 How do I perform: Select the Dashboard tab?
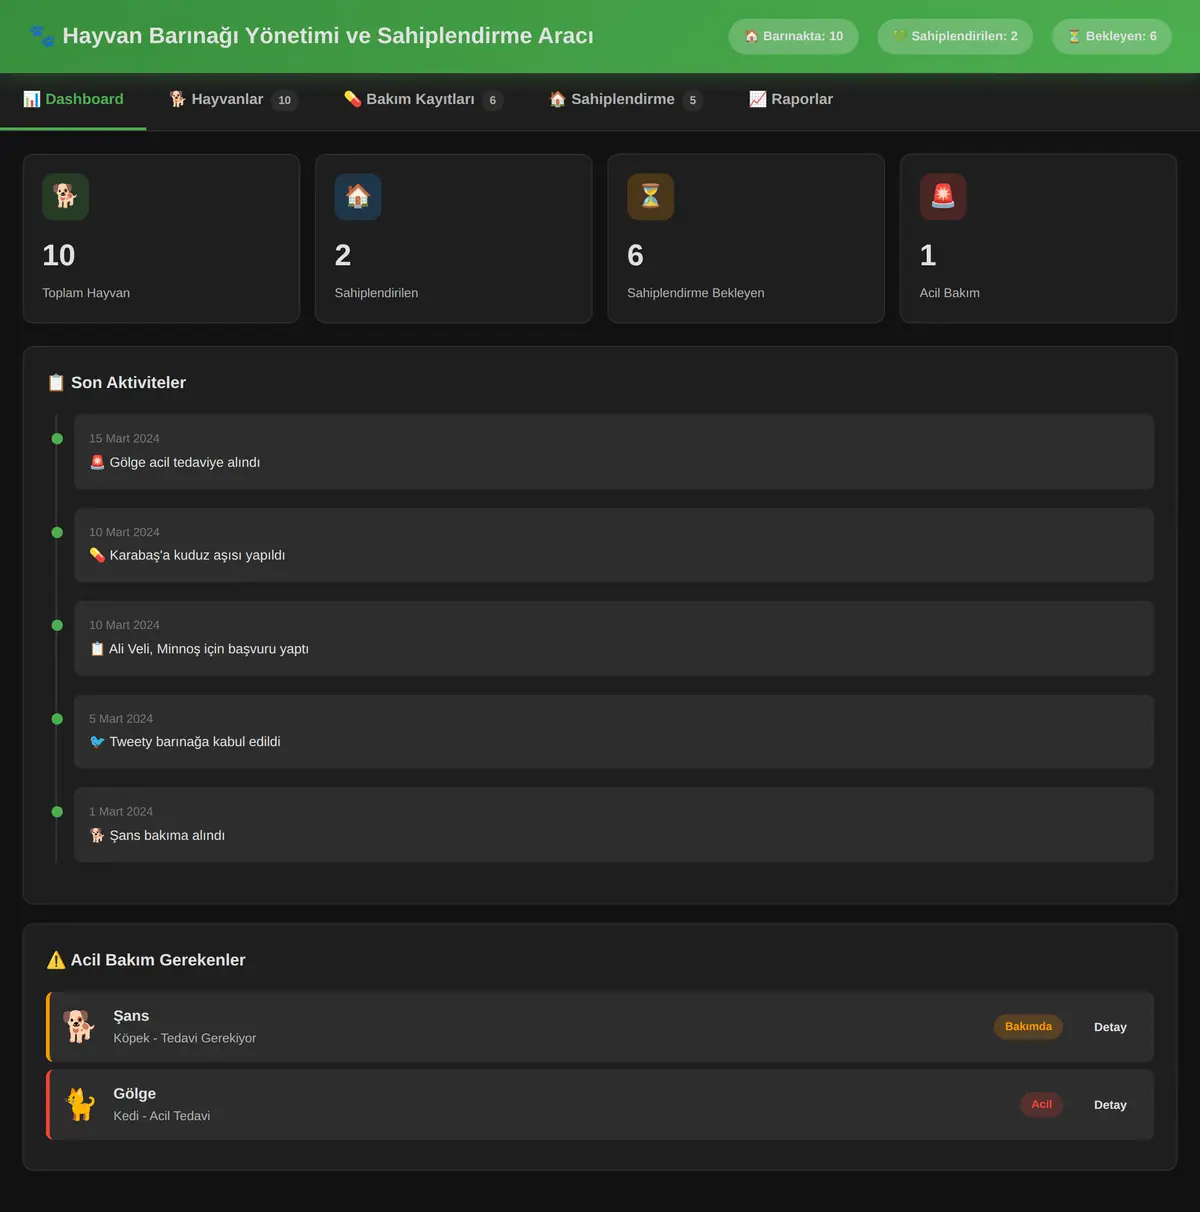tap(73, 99)
